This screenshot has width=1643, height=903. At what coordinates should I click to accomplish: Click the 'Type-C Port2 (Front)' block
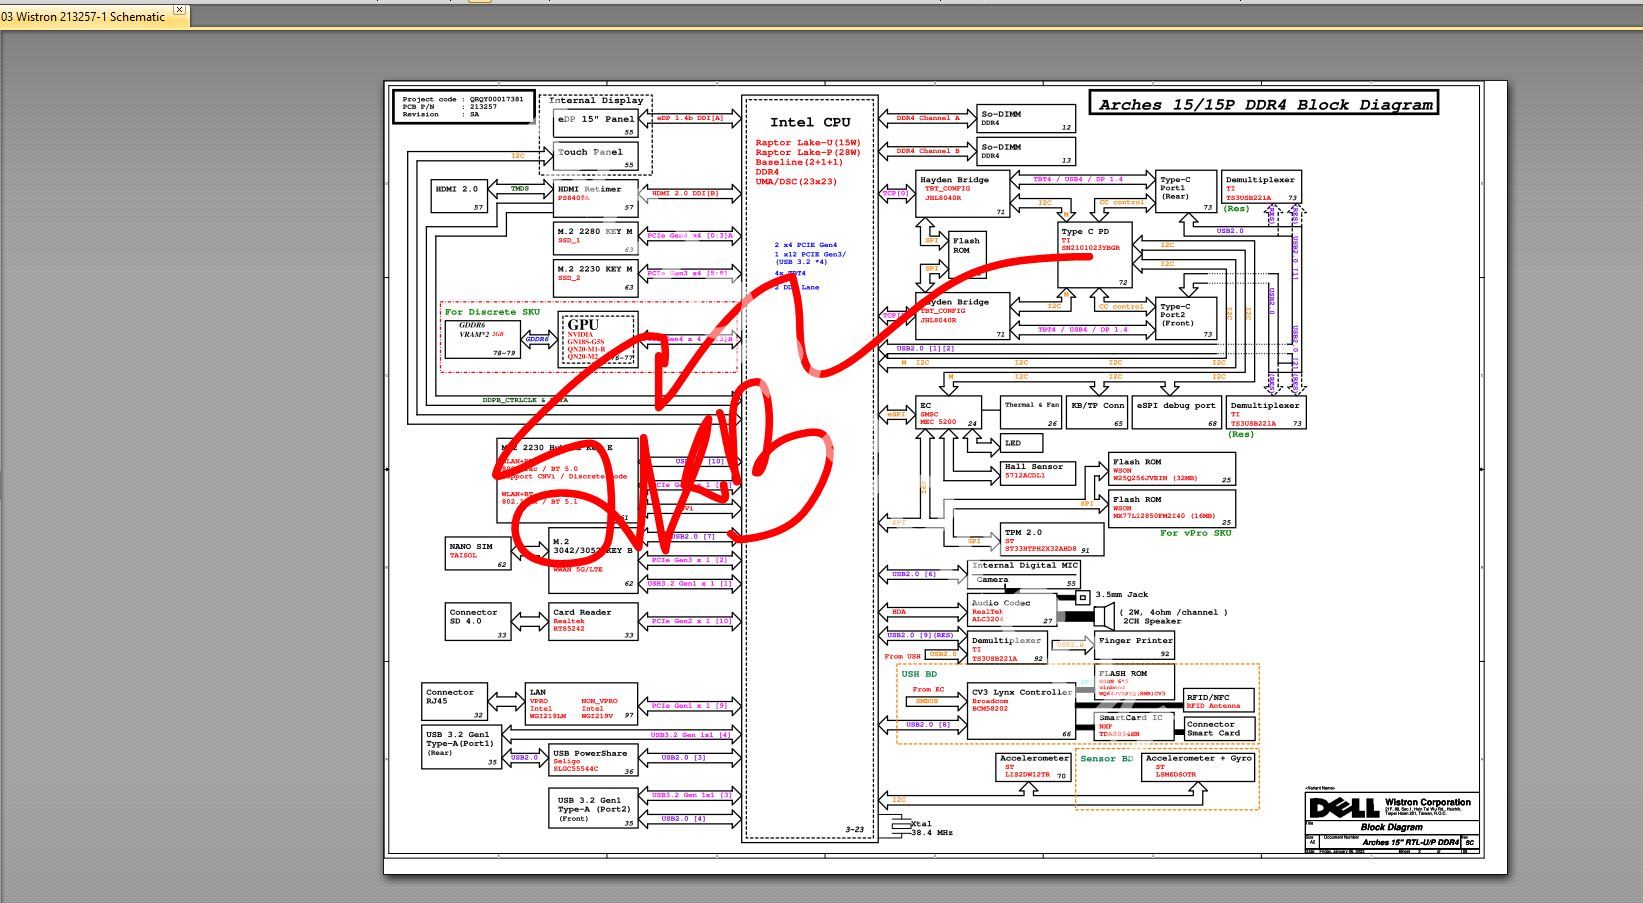(x=1186, y=318)
